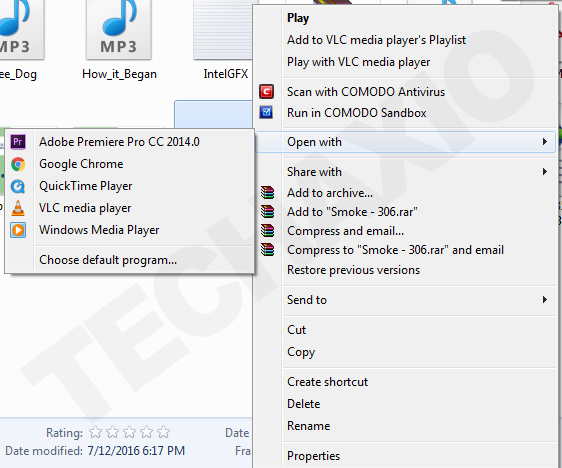Click the VLC cone icon
This screenshot has width=562, height=468.
pos(18,208)
